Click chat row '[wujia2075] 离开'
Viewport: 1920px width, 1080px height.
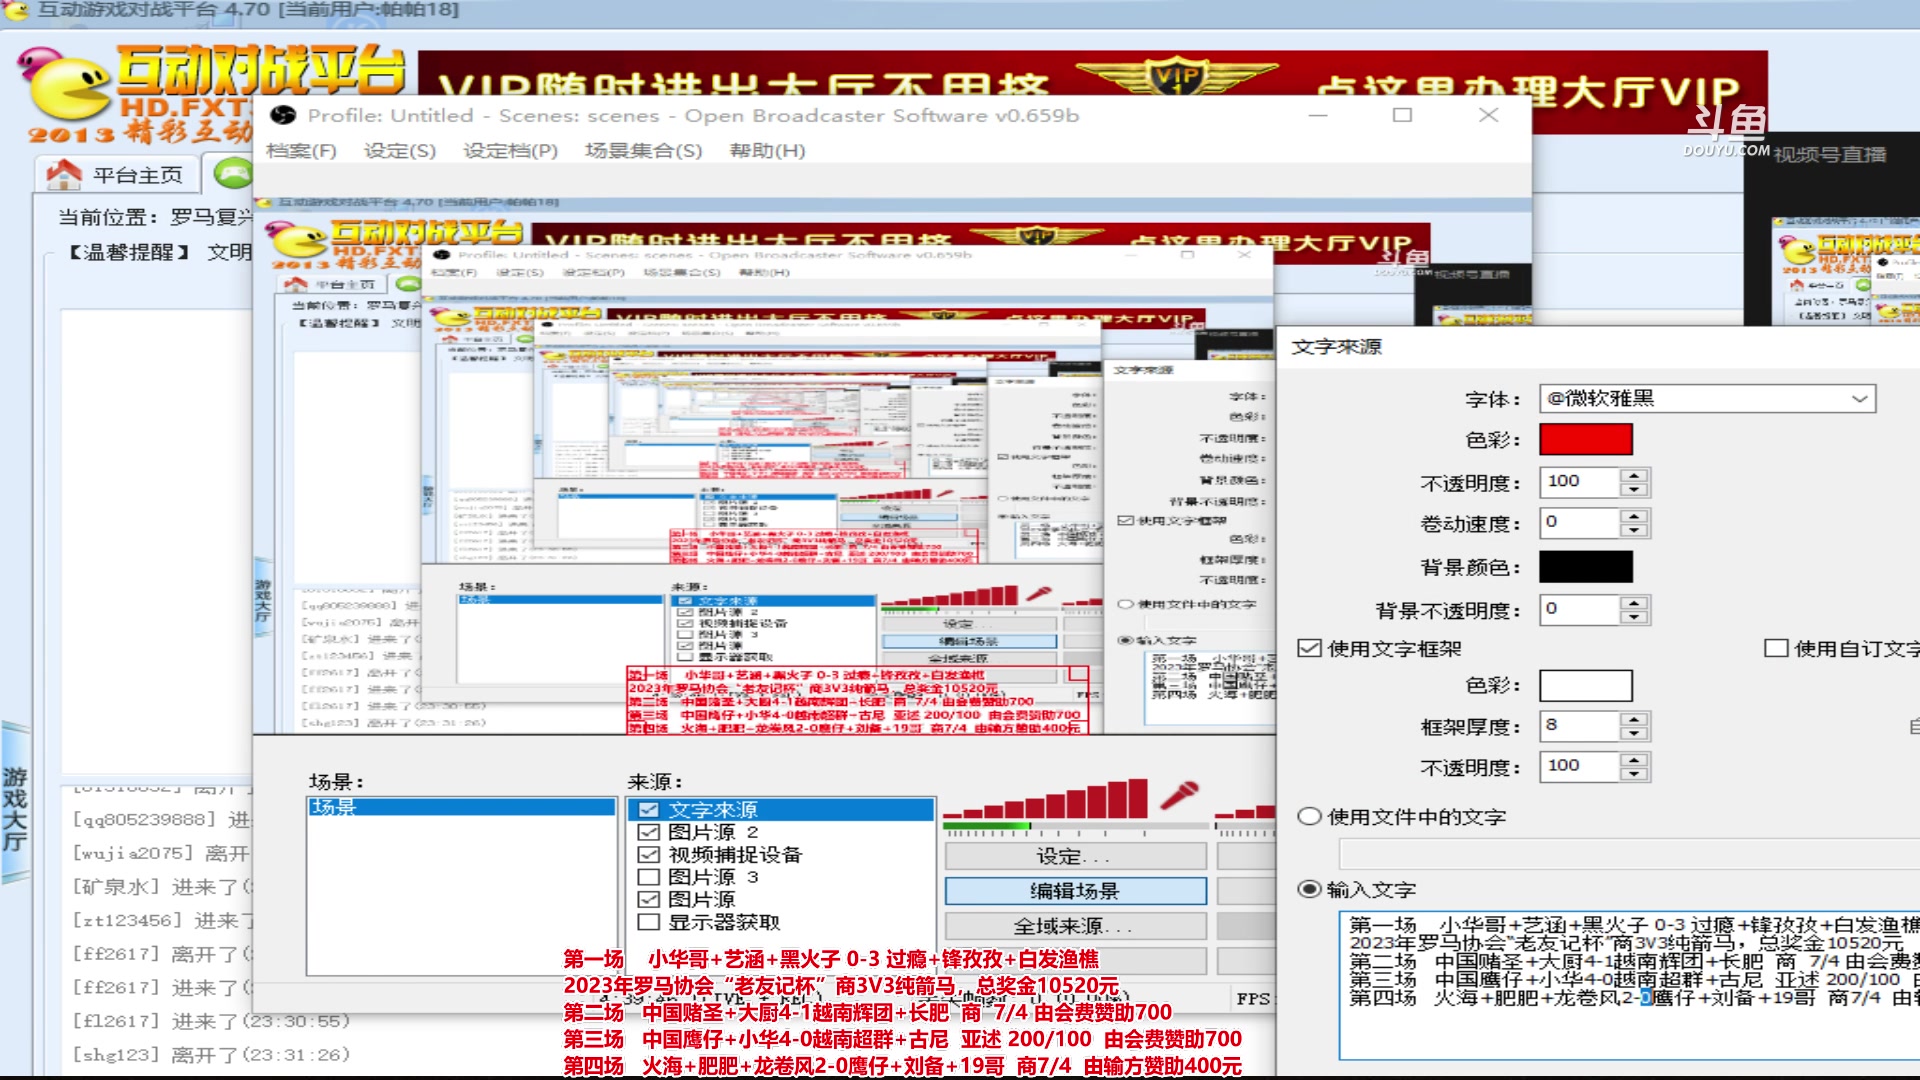(x=161, y=853)
